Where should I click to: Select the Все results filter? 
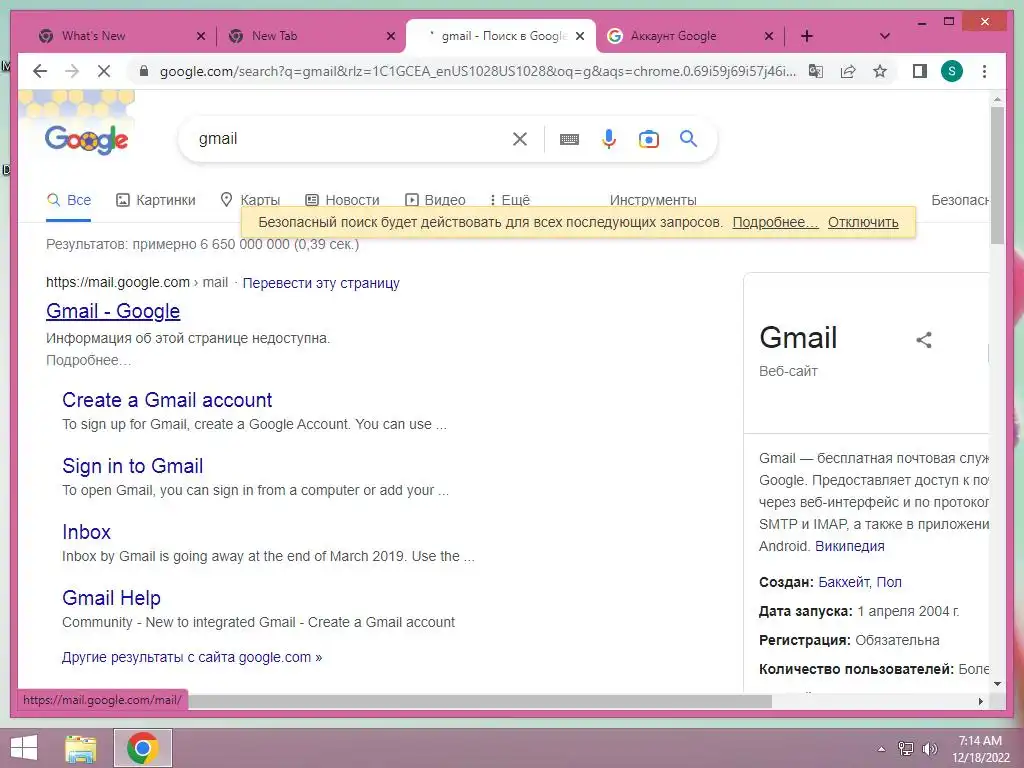[x=69, y=200]
